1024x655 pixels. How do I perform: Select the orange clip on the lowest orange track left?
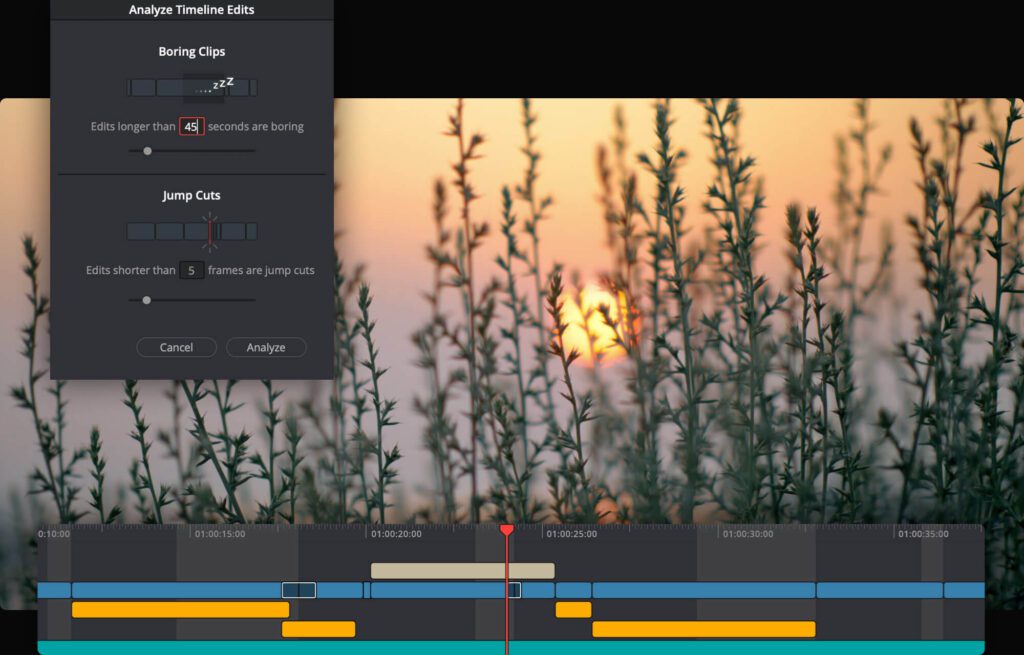[x=318, y=629]
